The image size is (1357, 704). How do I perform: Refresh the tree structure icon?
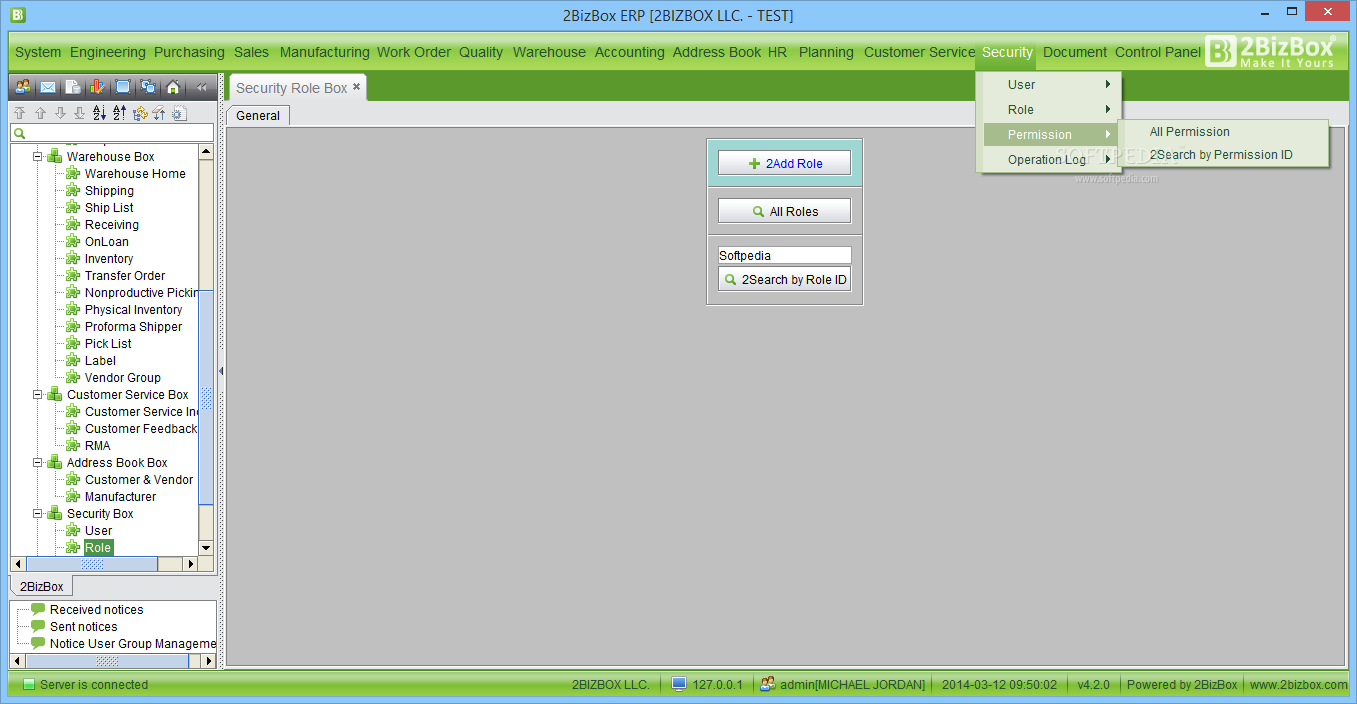pyautogui.click(x=140, y=113)
